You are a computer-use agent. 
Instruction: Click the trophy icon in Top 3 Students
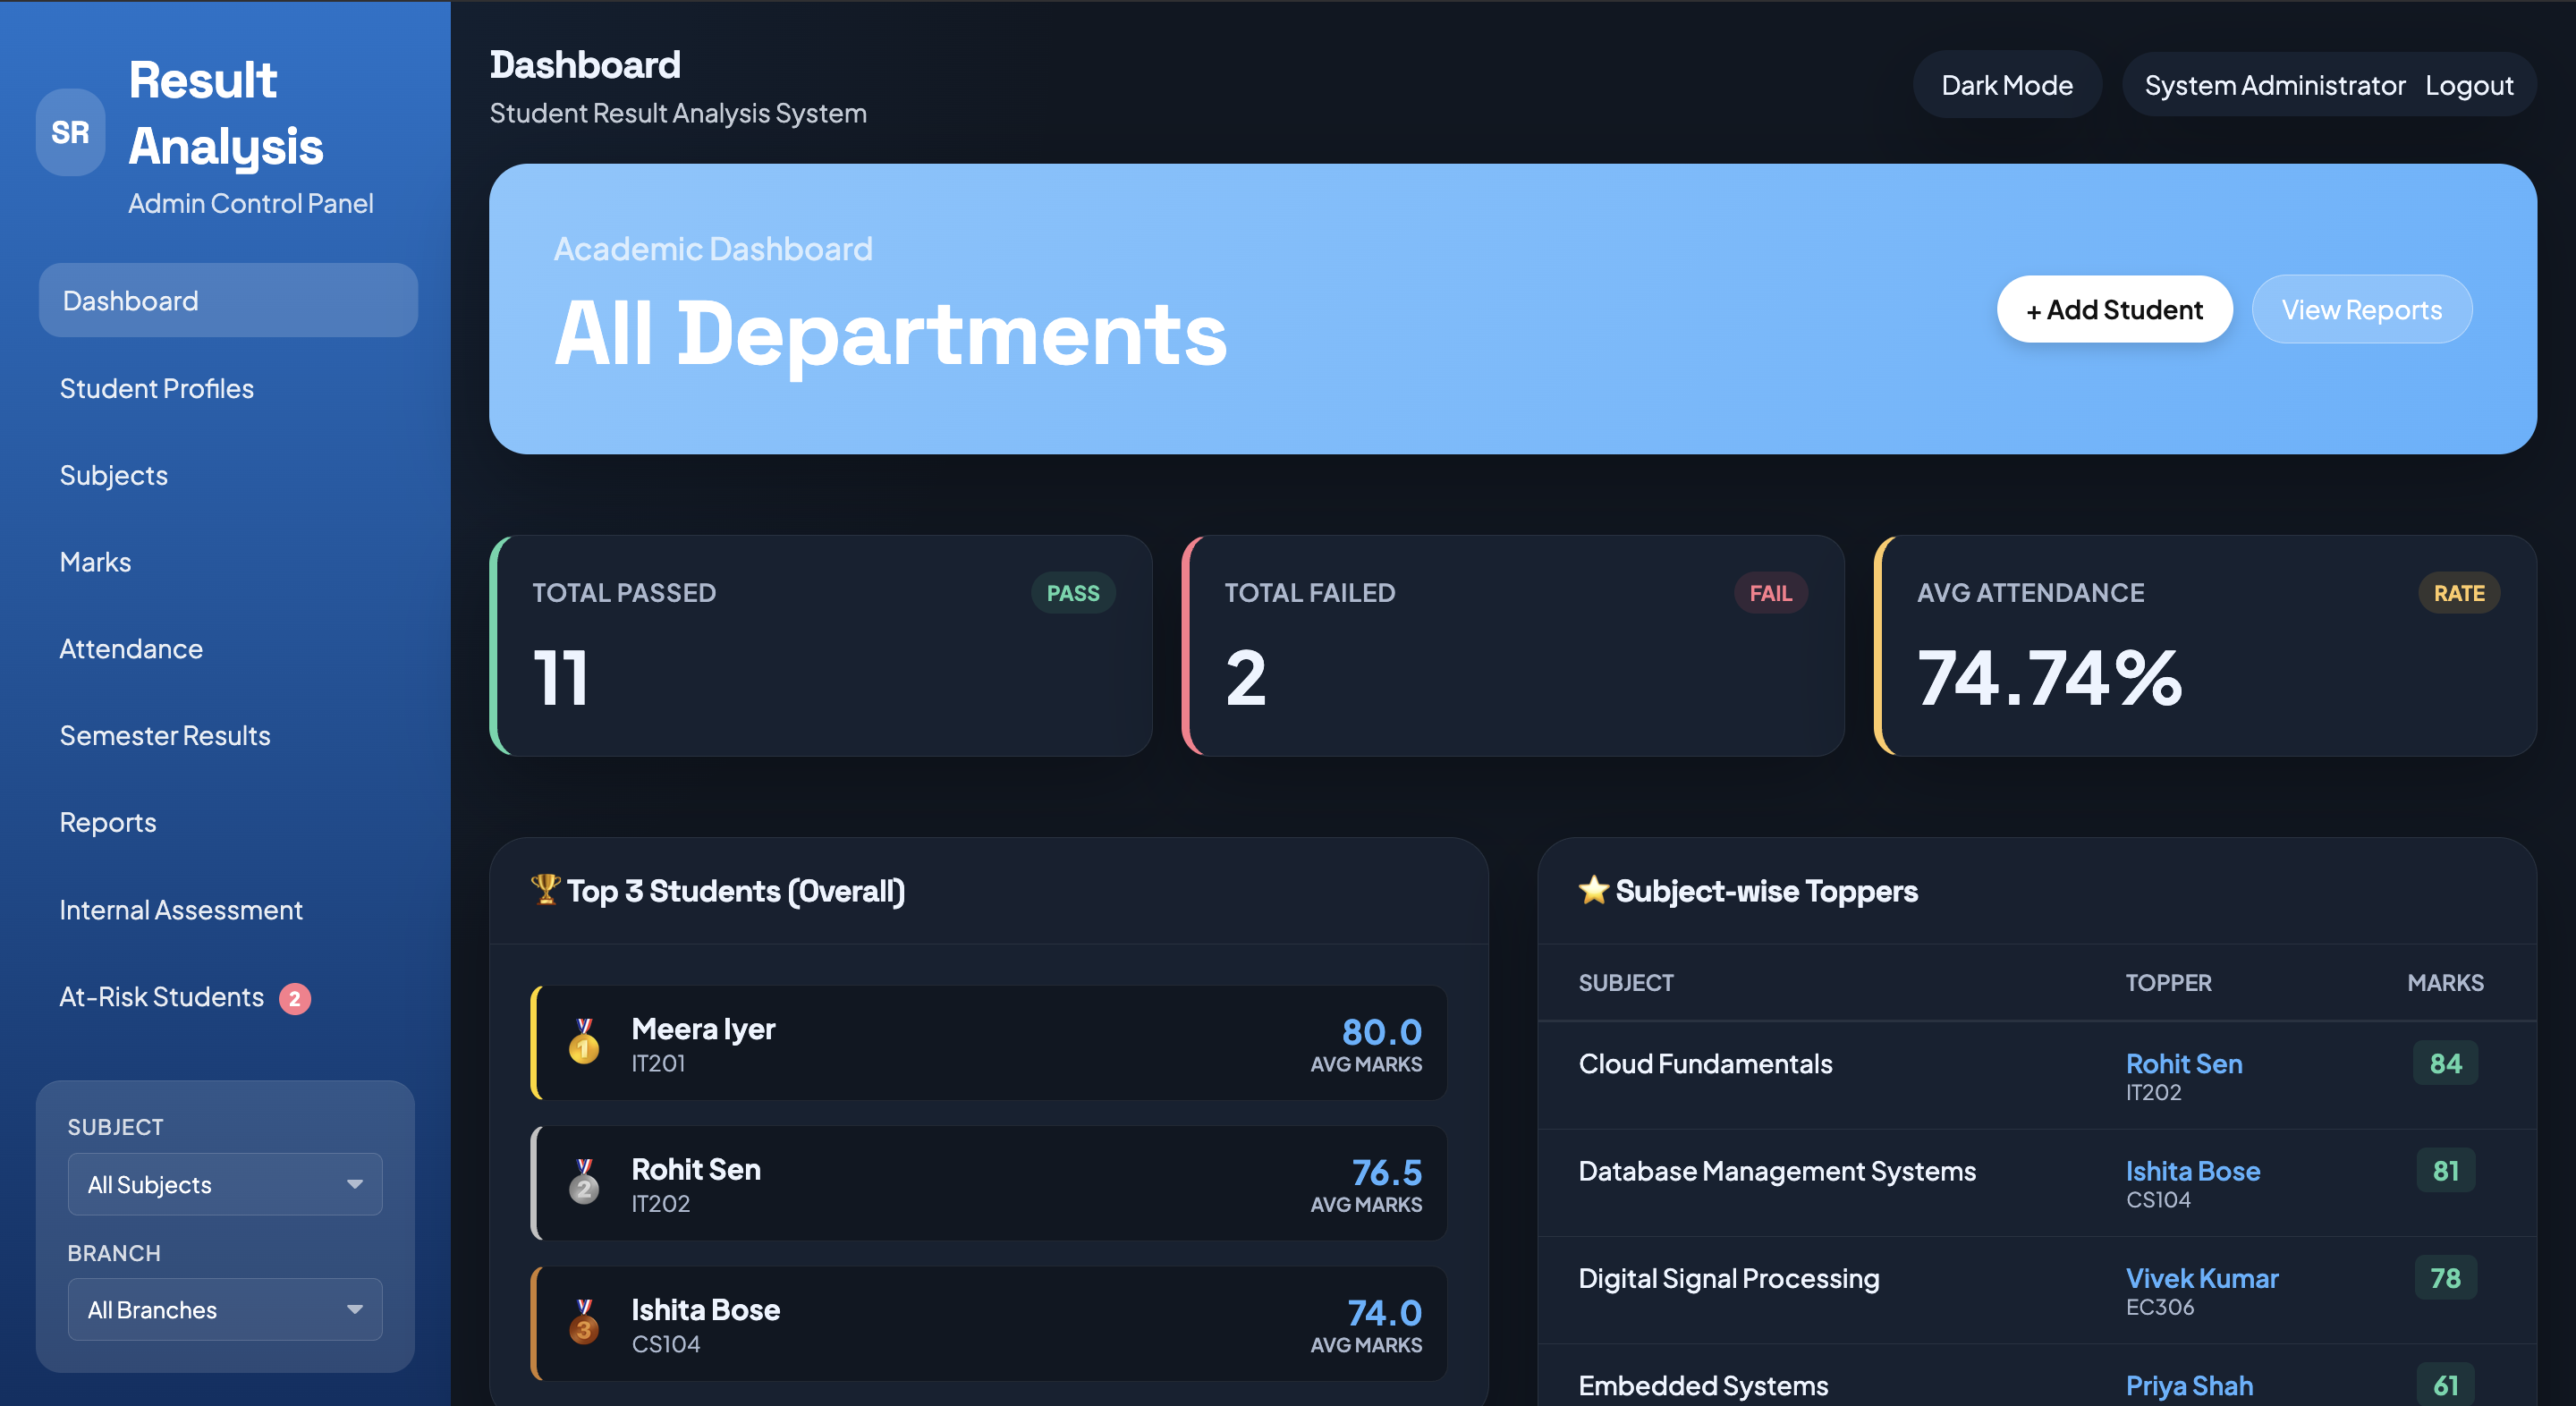tap(545, 889)
